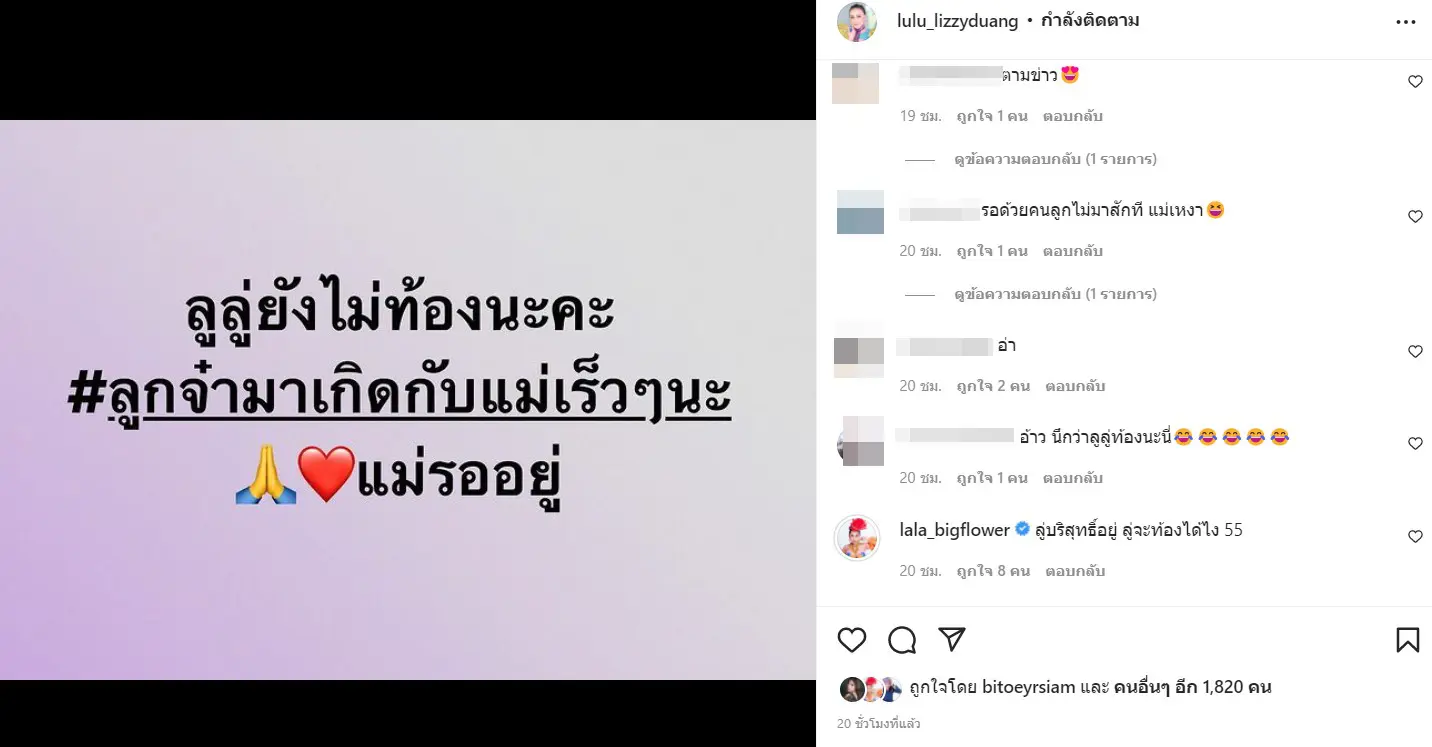Open lulu_lizzyduang profile picture
1432x747 pixels.
click(857, 22)
